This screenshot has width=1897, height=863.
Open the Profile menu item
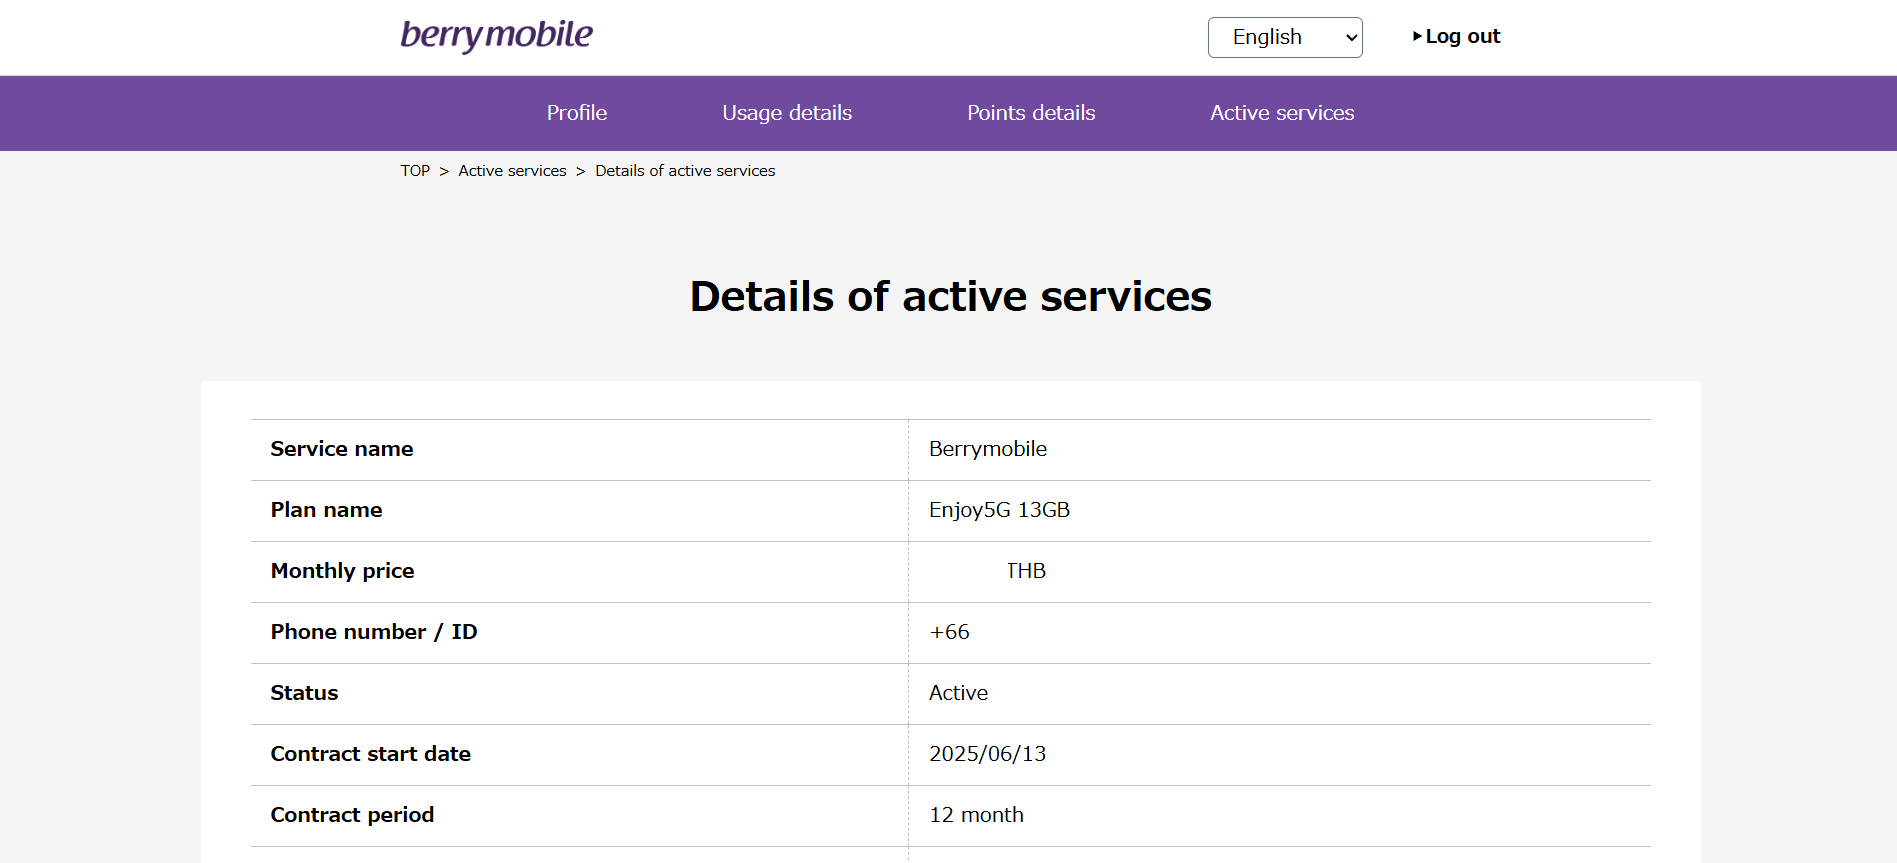click(577, 113)
